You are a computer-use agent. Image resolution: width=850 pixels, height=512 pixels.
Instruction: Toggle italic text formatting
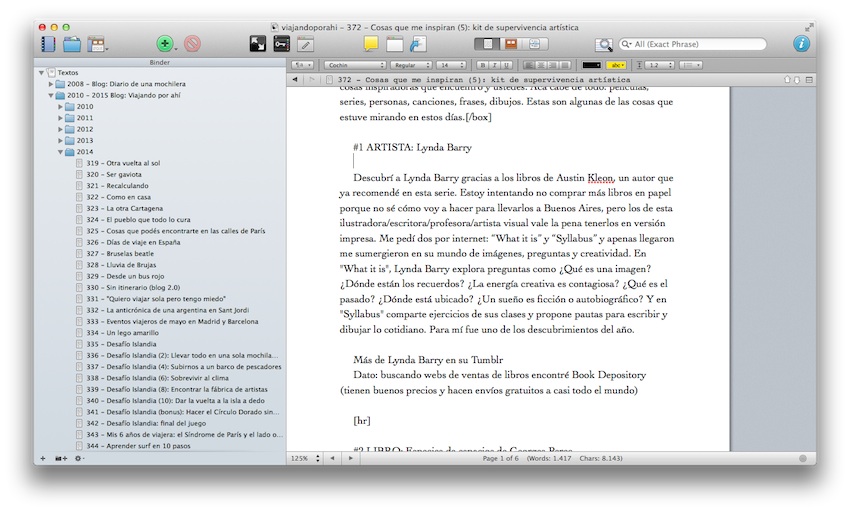point(493,65)
